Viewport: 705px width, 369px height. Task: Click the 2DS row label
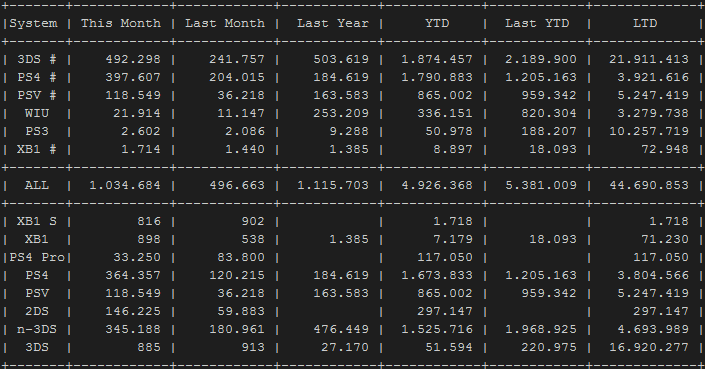37,311
